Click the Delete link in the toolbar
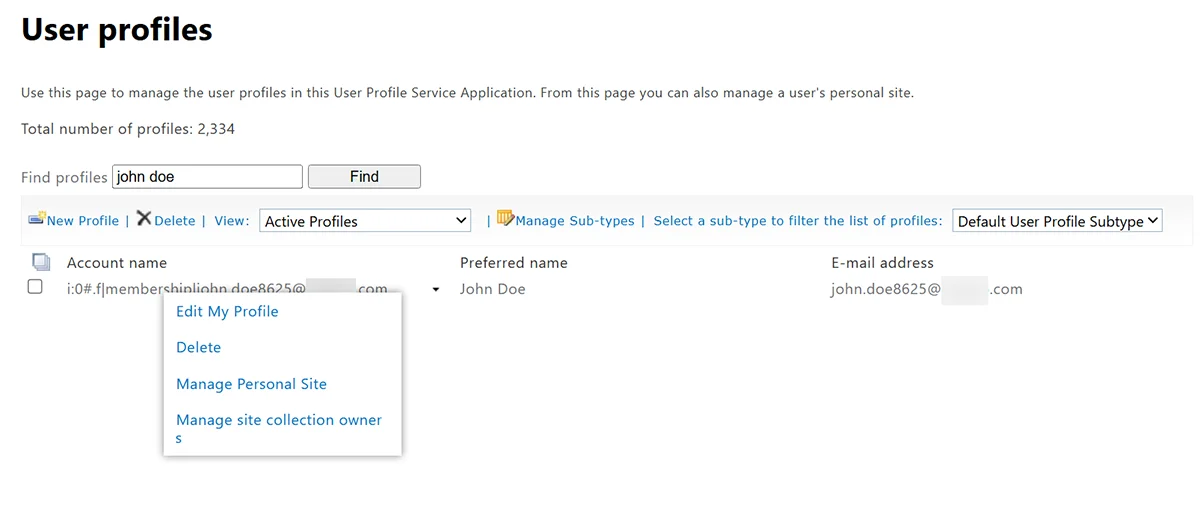Image resolution: width=1200 pixels, height=517 pixels. tap(175, 221)
